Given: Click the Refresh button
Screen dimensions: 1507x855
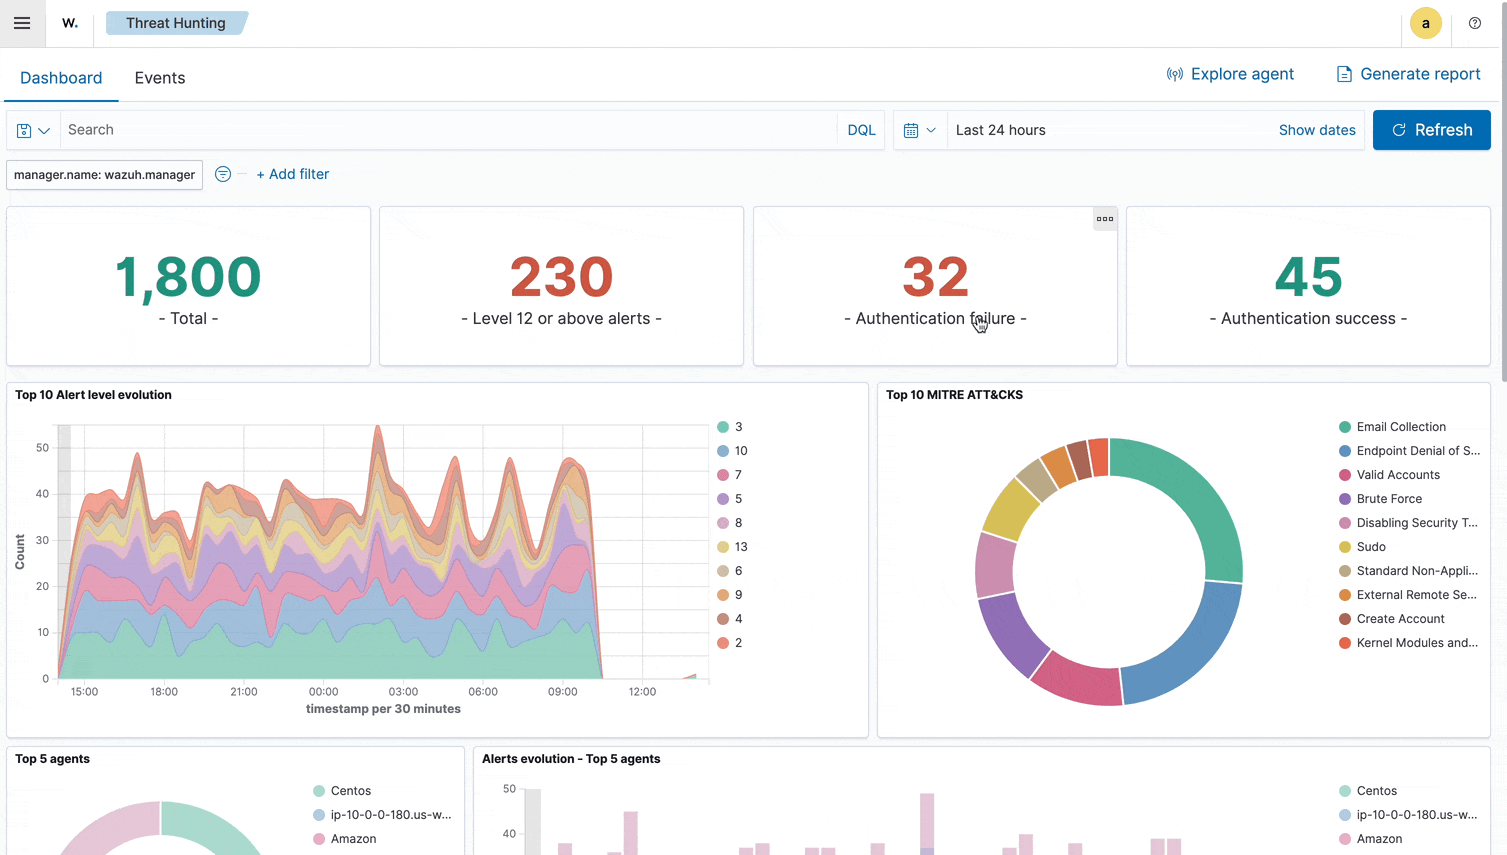Looking at the screenshot, I should click(1431, 130).
